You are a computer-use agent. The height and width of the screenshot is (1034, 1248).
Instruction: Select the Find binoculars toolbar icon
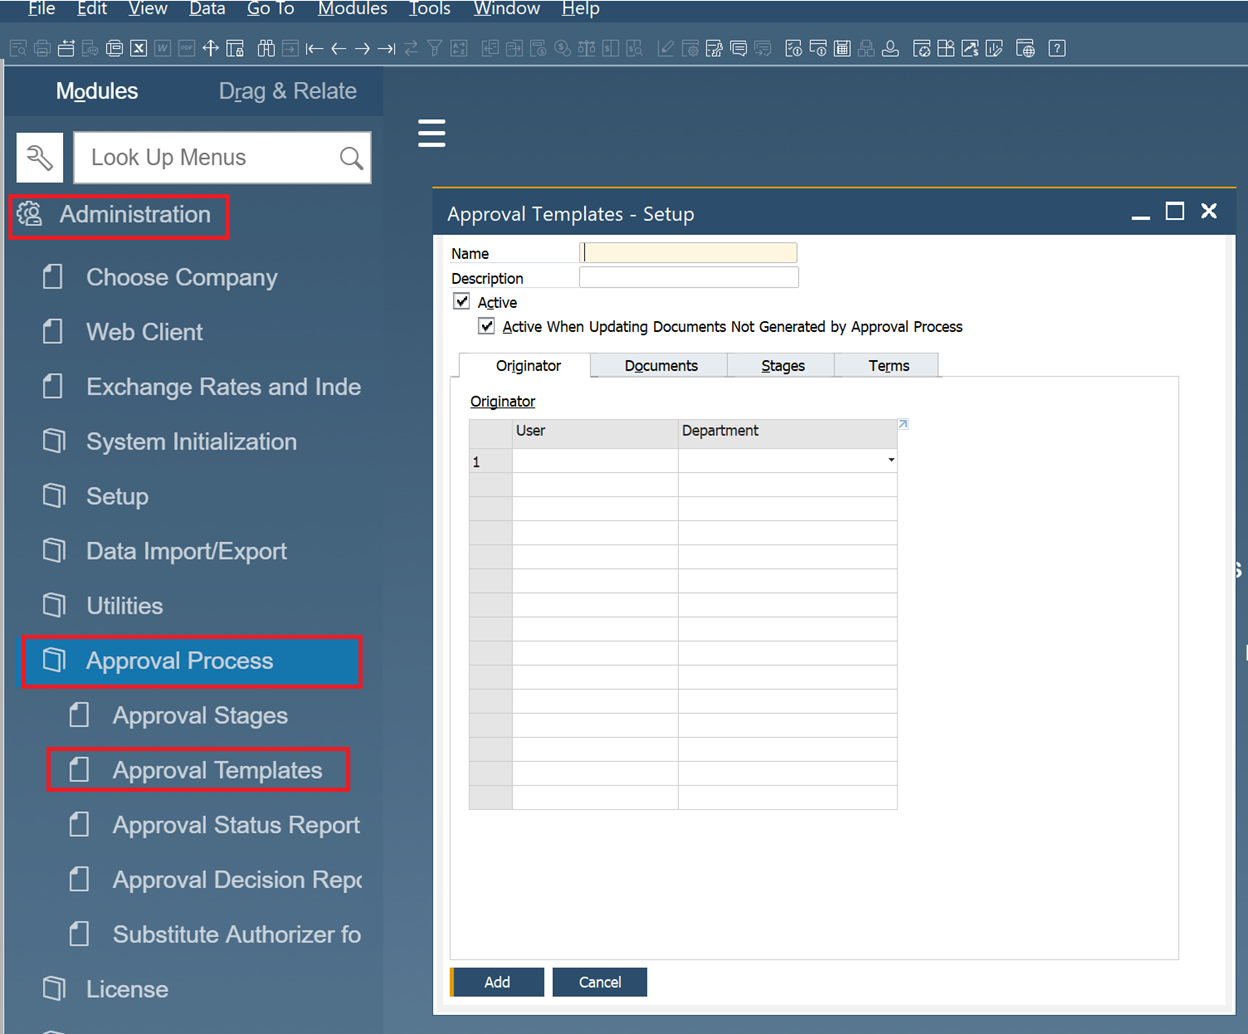click(267, 47)
